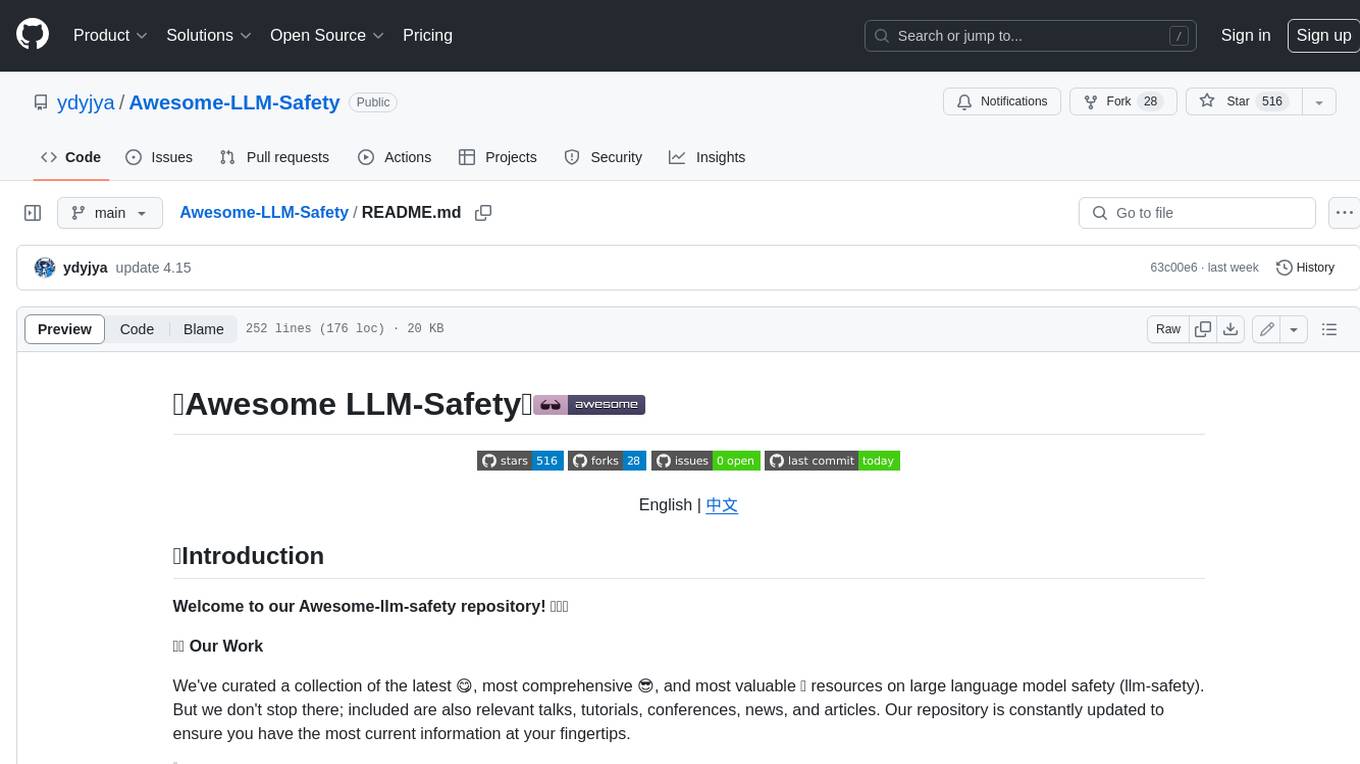Focus the Search or jump to field
Image resolution: width=1360 pixels, height=764 pixels.
(x=1032, y=36)
